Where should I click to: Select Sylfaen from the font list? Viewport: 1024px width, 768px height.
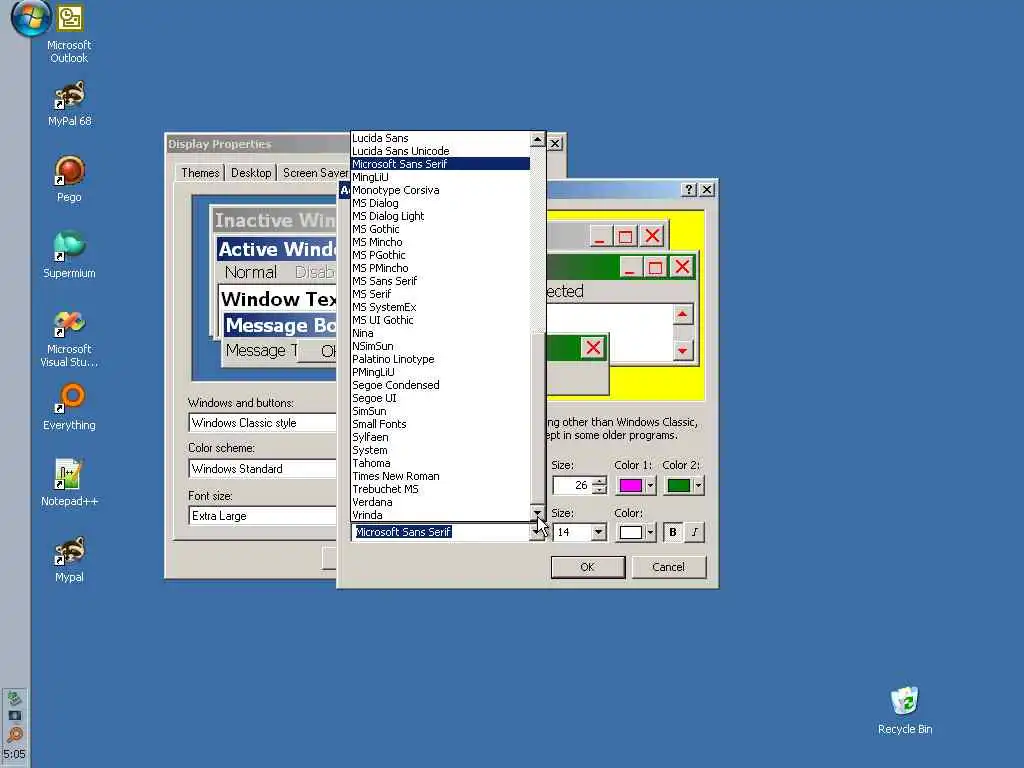click(440, 437)
